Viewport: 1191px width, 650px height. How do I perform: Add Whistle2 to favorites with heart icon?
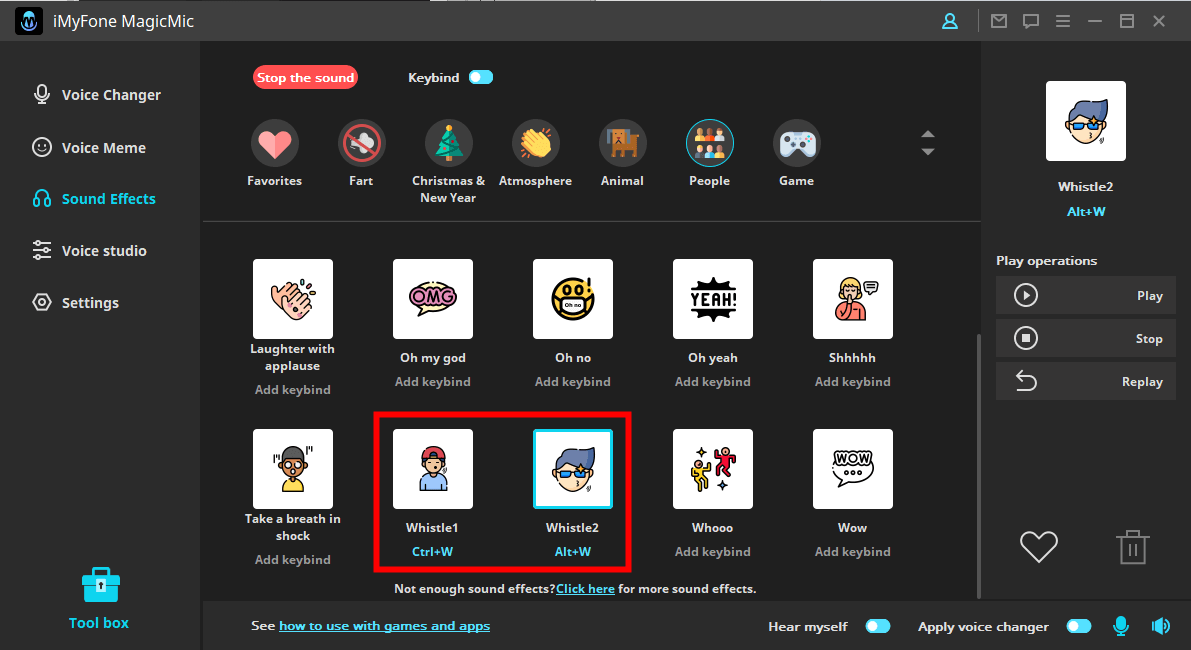[x=1038, y=547]
